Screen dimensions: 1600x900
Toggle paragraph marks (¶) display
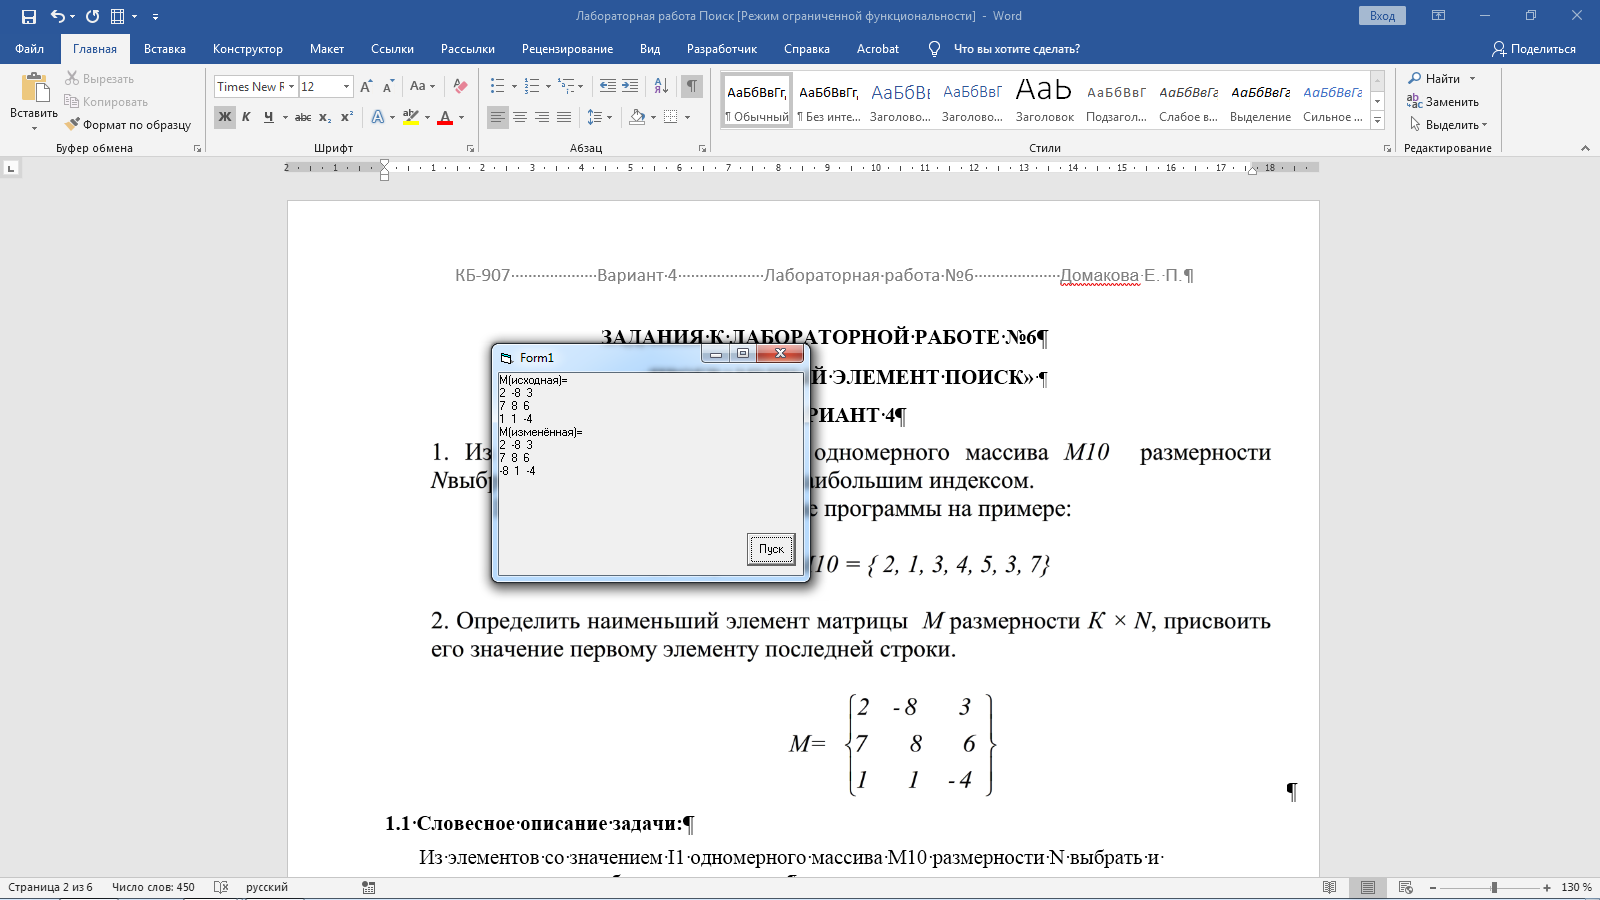pyautogui.click(x=691, y=86)
